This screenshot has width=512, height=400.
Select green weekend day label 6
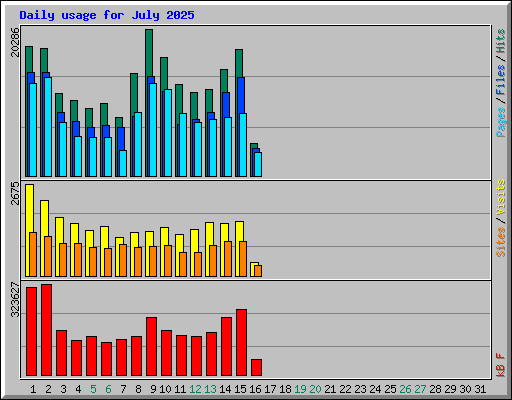[108, 389]
